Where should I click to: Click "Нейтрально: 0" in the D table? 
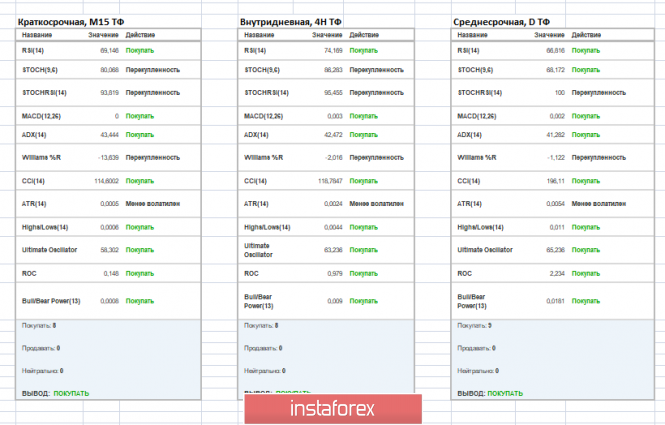[478, 371]
